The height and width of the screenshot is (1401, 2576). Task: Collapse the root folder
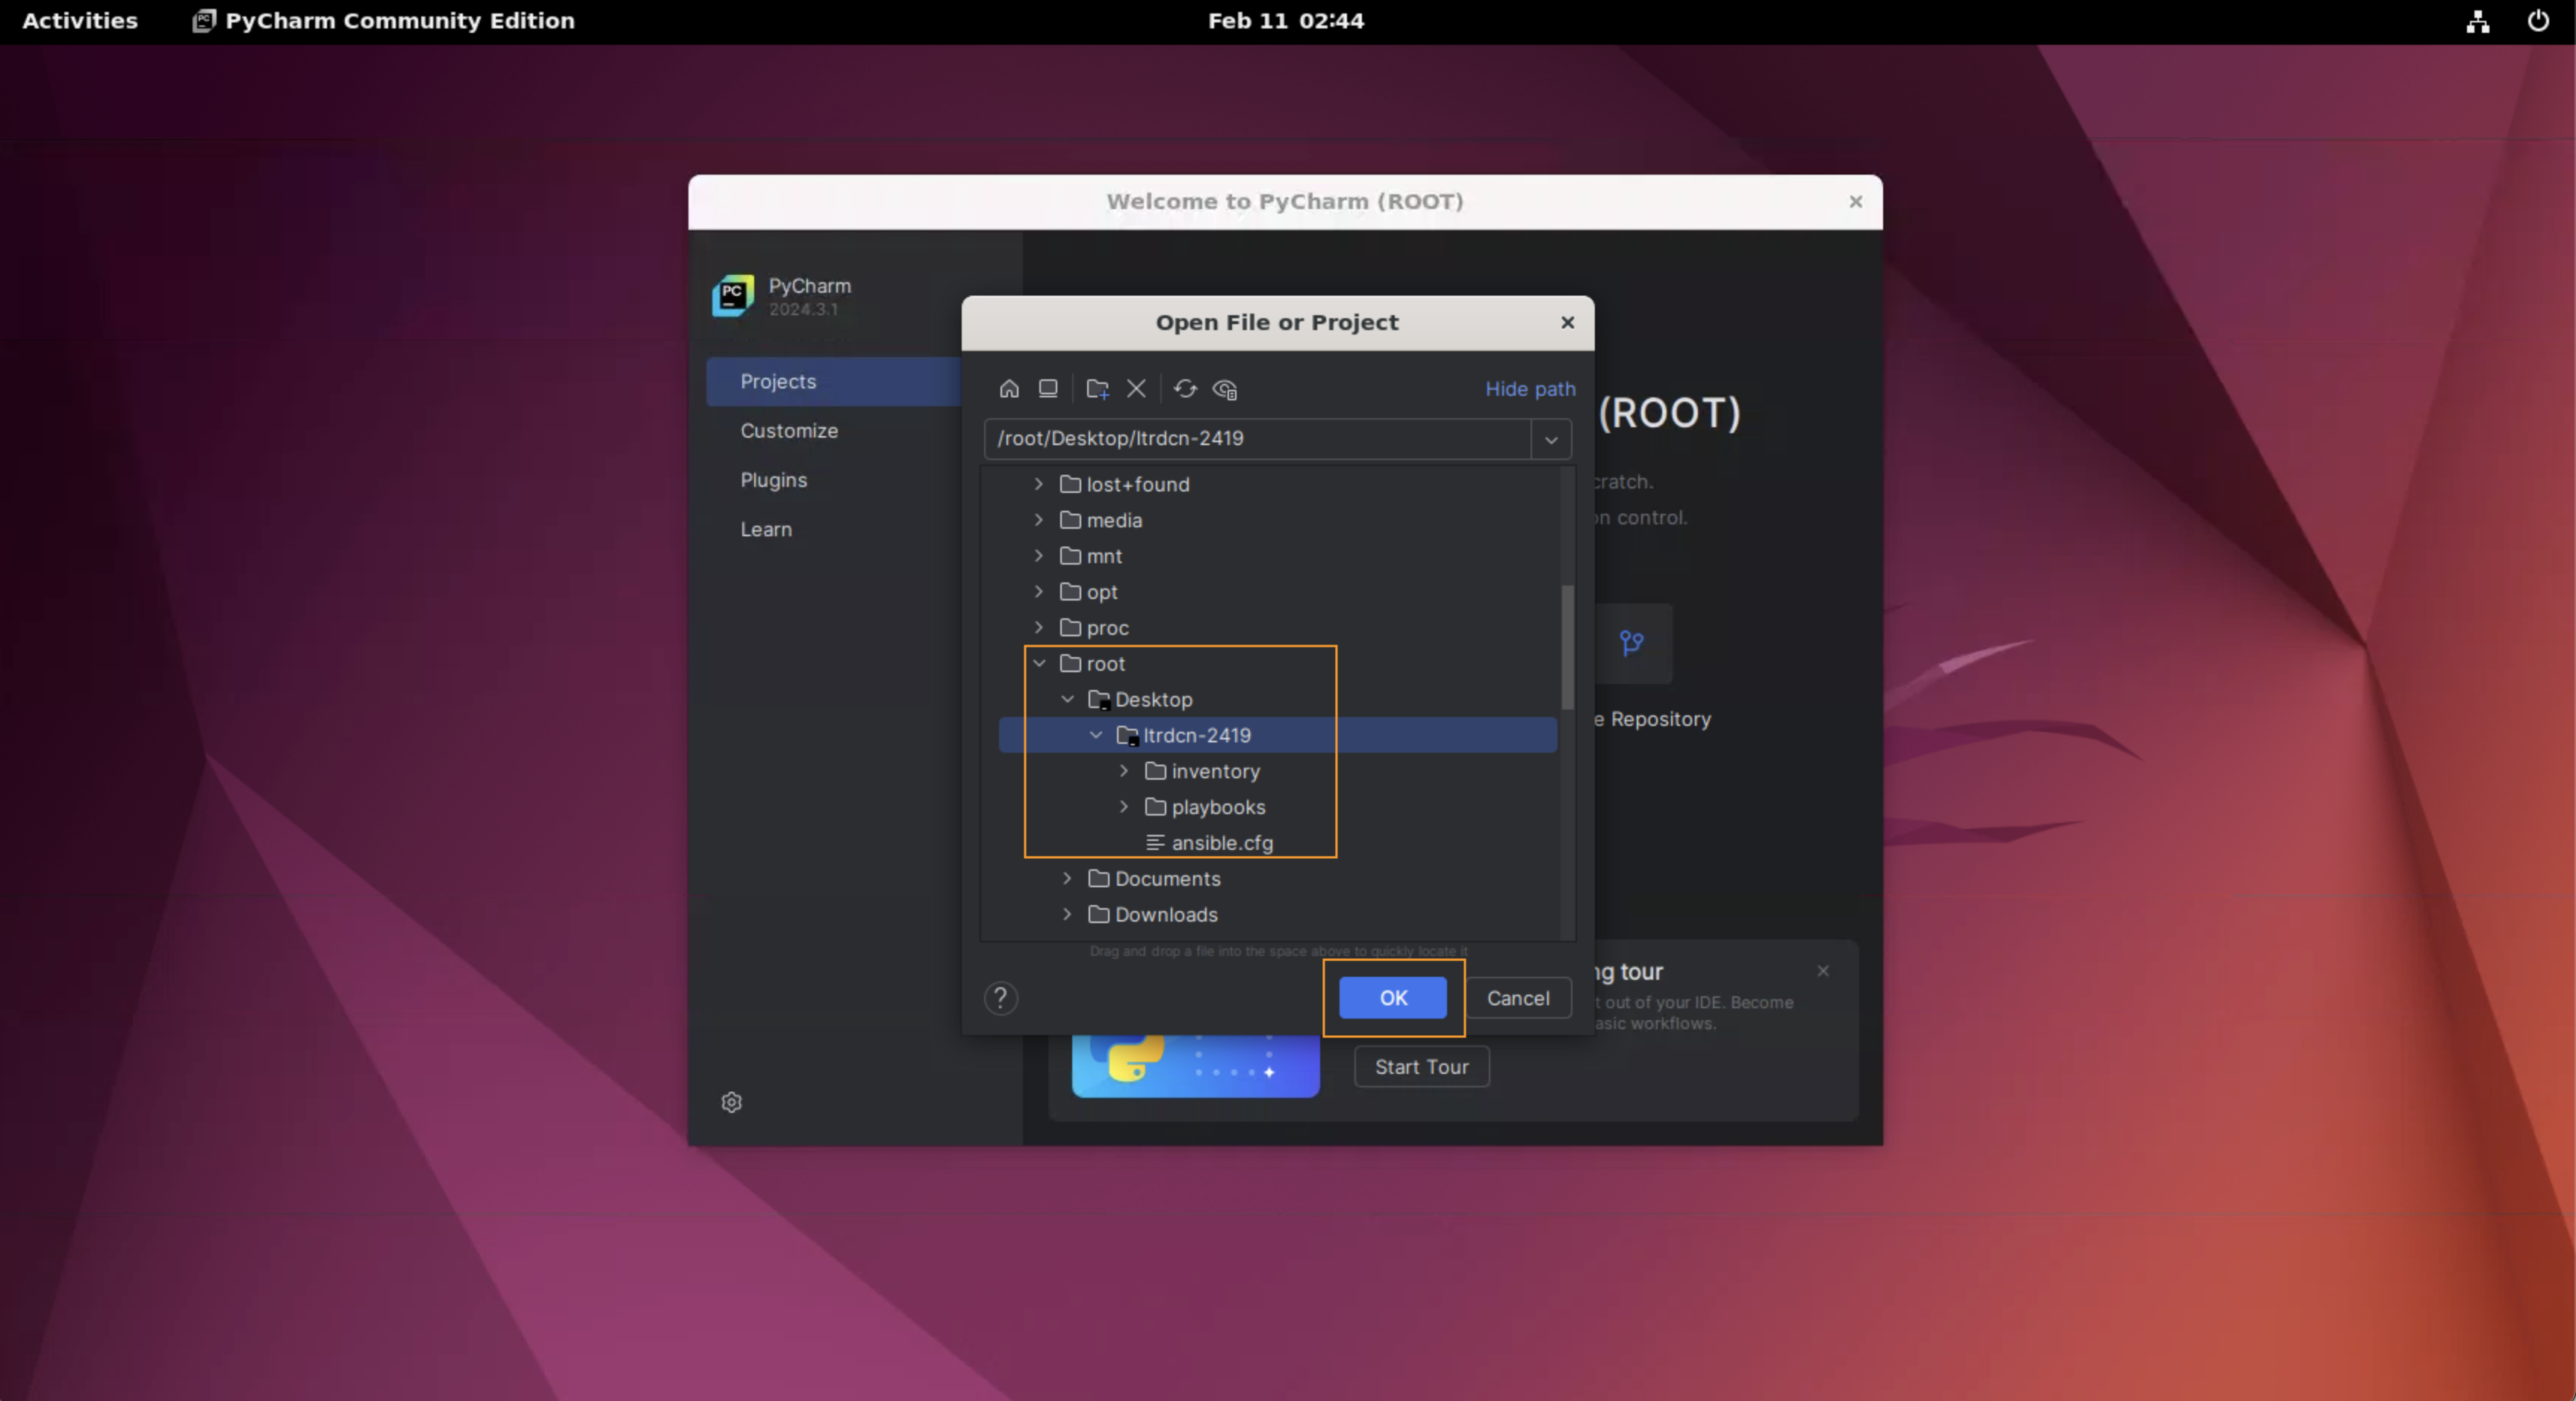(1039, 664)
